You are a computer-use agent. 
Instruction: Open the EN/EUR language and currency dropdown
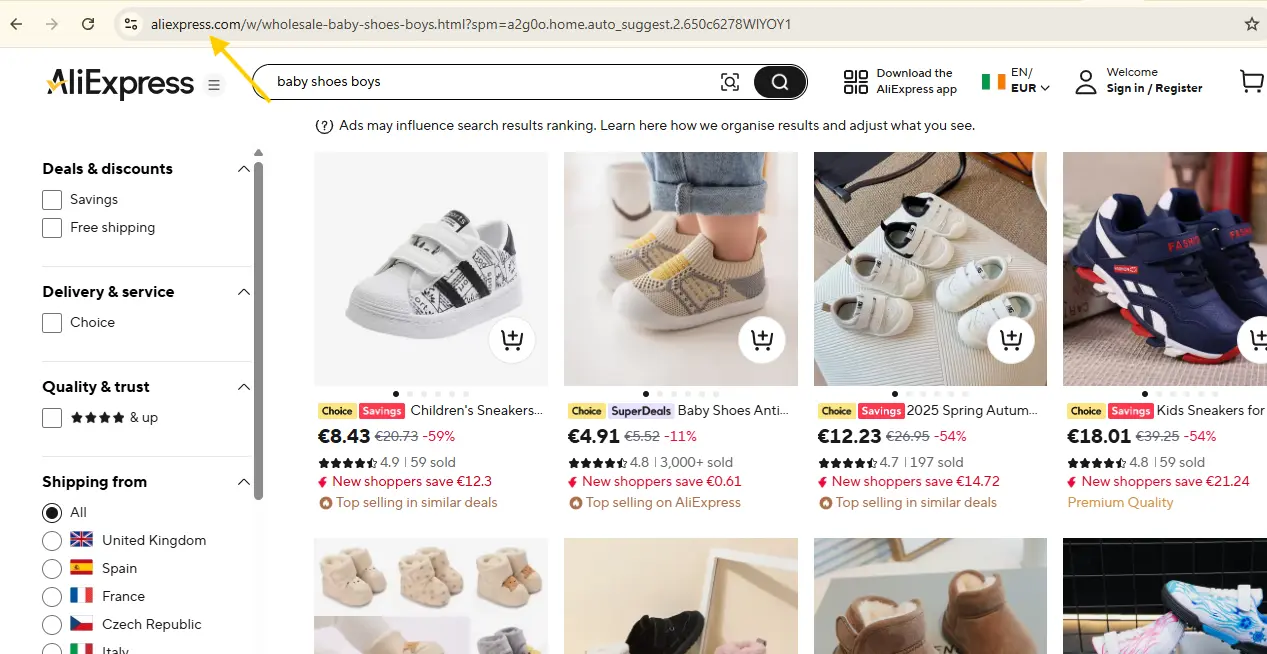click(x=1020, y=81)
